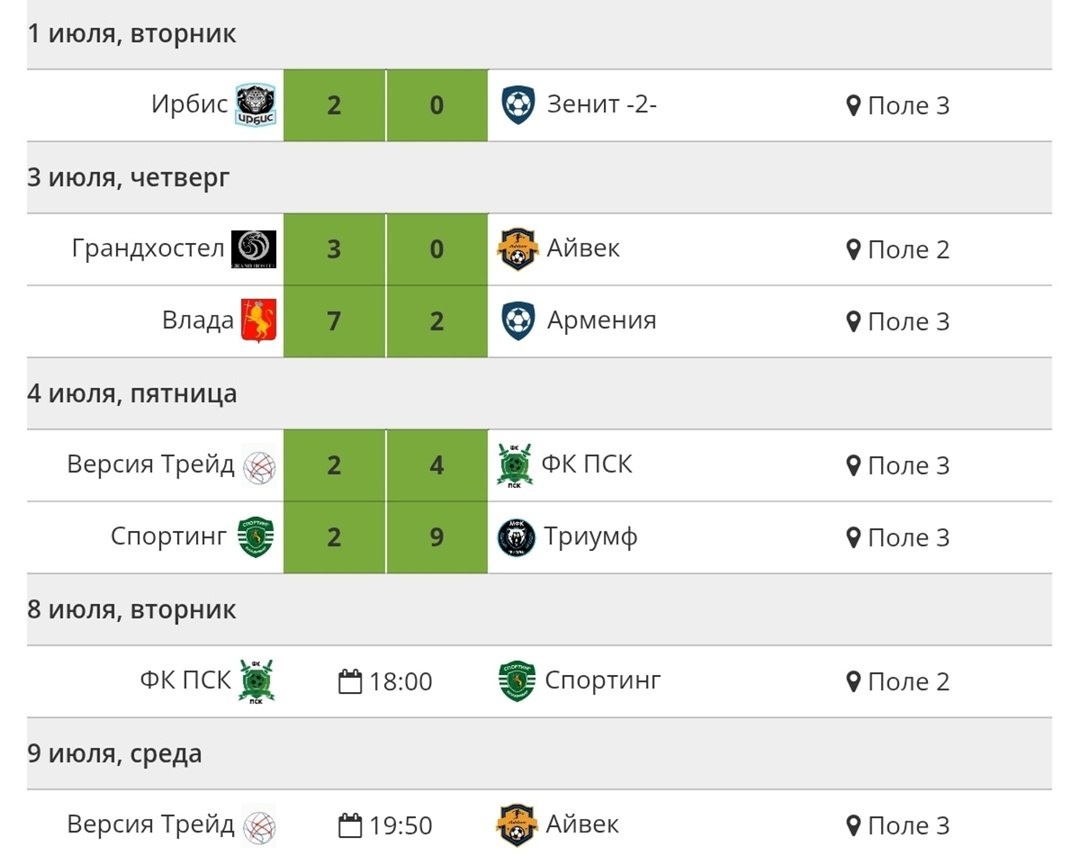Open the Триумф team link
1080x856 pixels.
[x=591, y=536]
